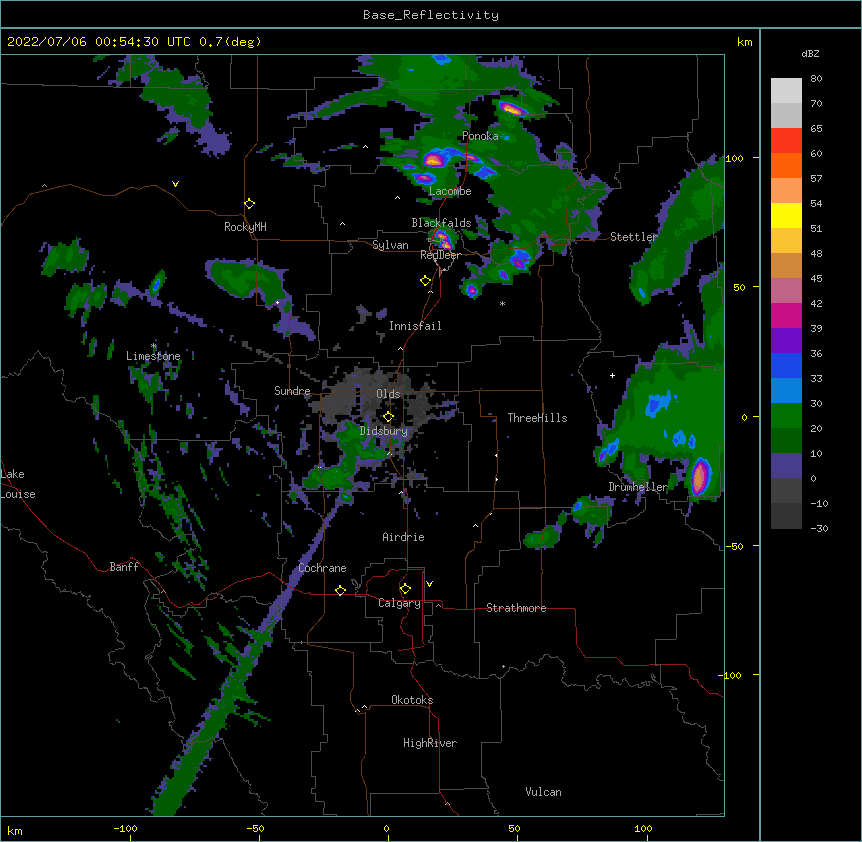Select the Vulcan label
862x842 pixels.
click(x=543, y=792)
